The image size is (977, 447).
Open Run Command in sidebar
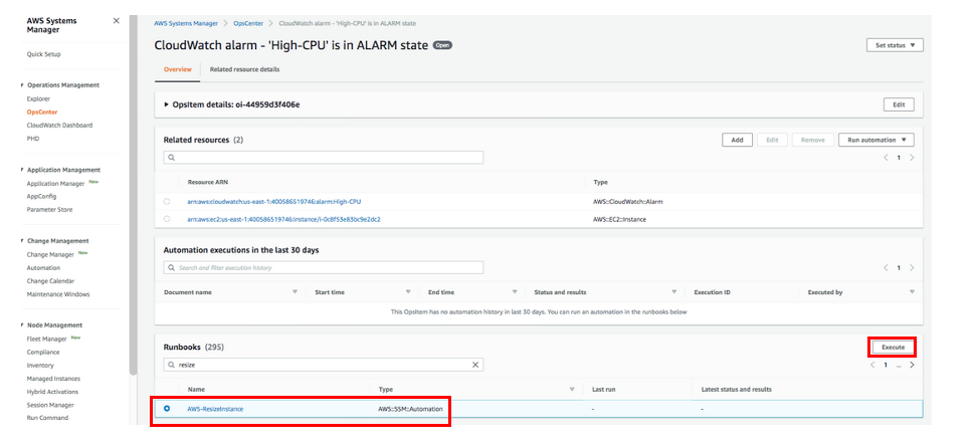pyautogui.click(x=48, y=418)
